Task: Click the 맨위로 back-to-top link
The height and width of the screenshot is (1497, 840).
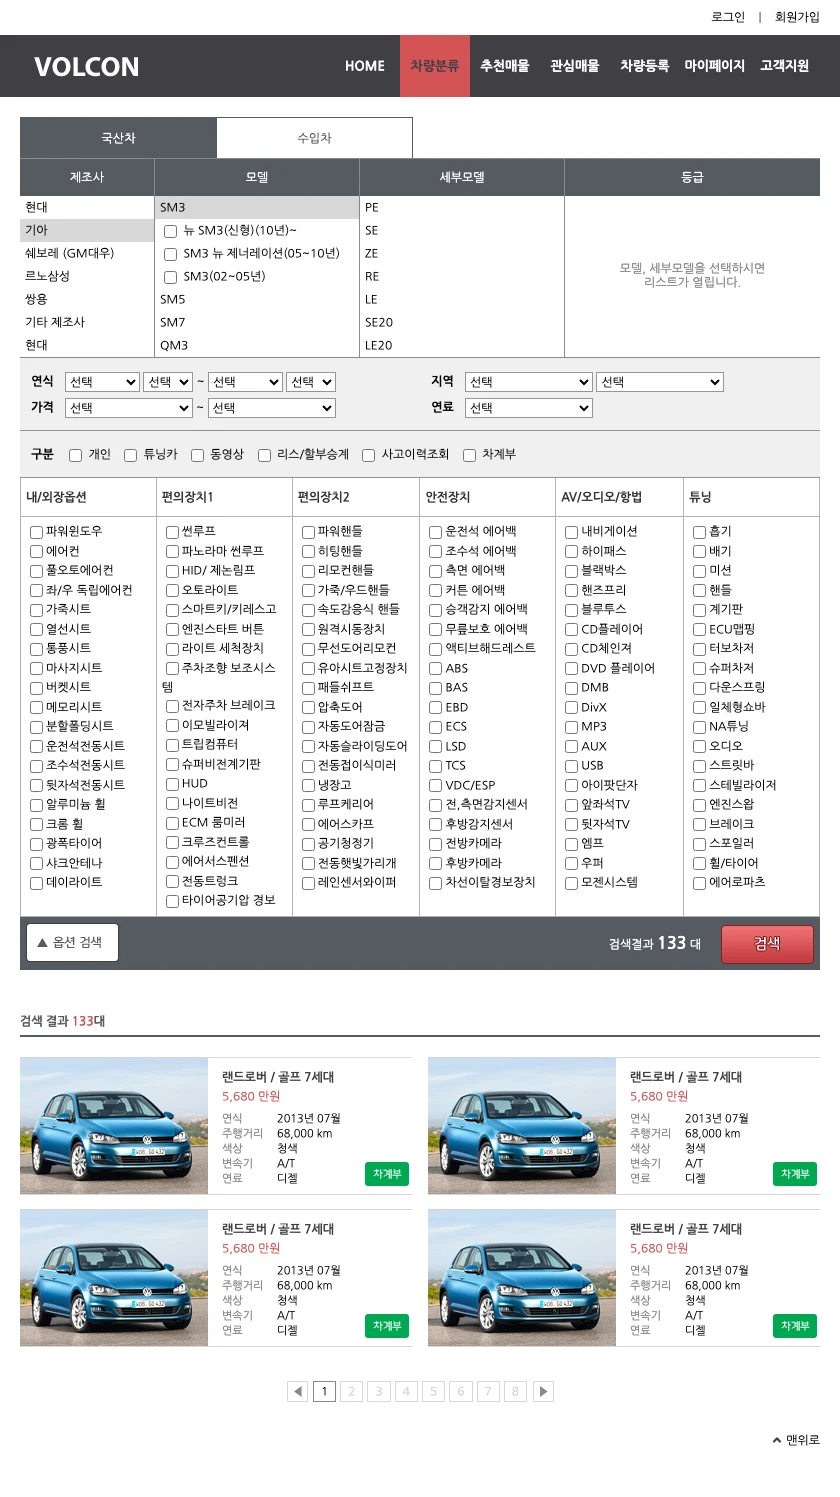Action: pos(796,1440)
